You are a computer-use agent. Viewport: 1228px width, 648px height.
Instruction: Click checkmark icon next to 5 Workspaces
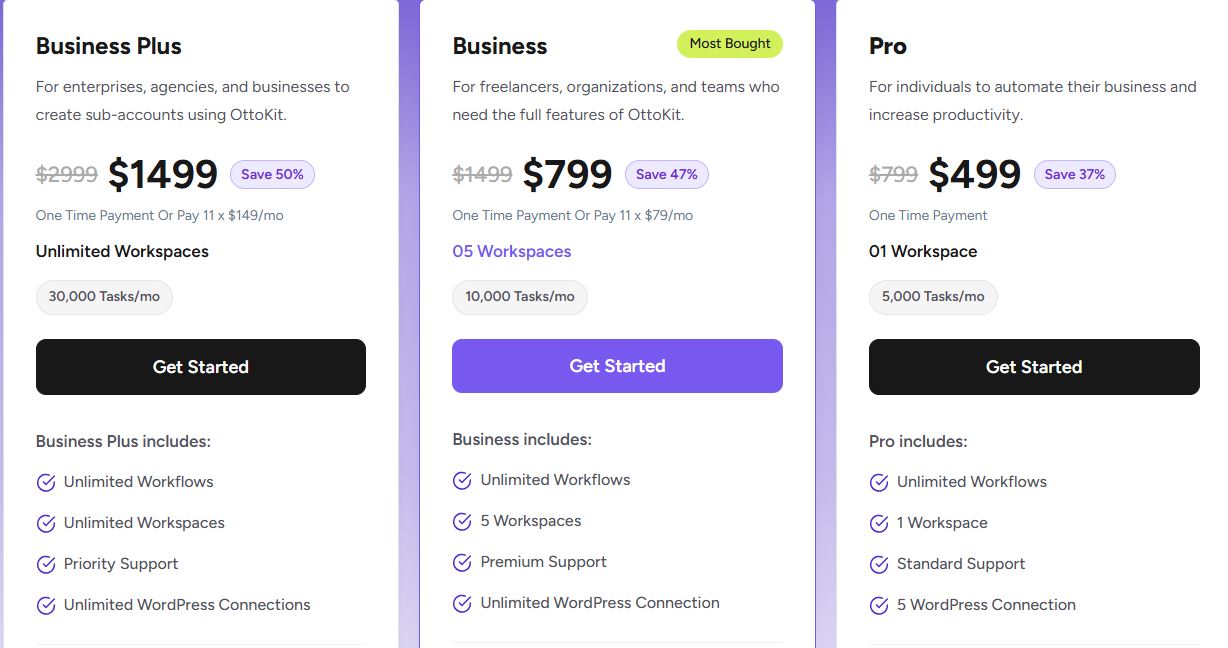[x=462, y=522]
